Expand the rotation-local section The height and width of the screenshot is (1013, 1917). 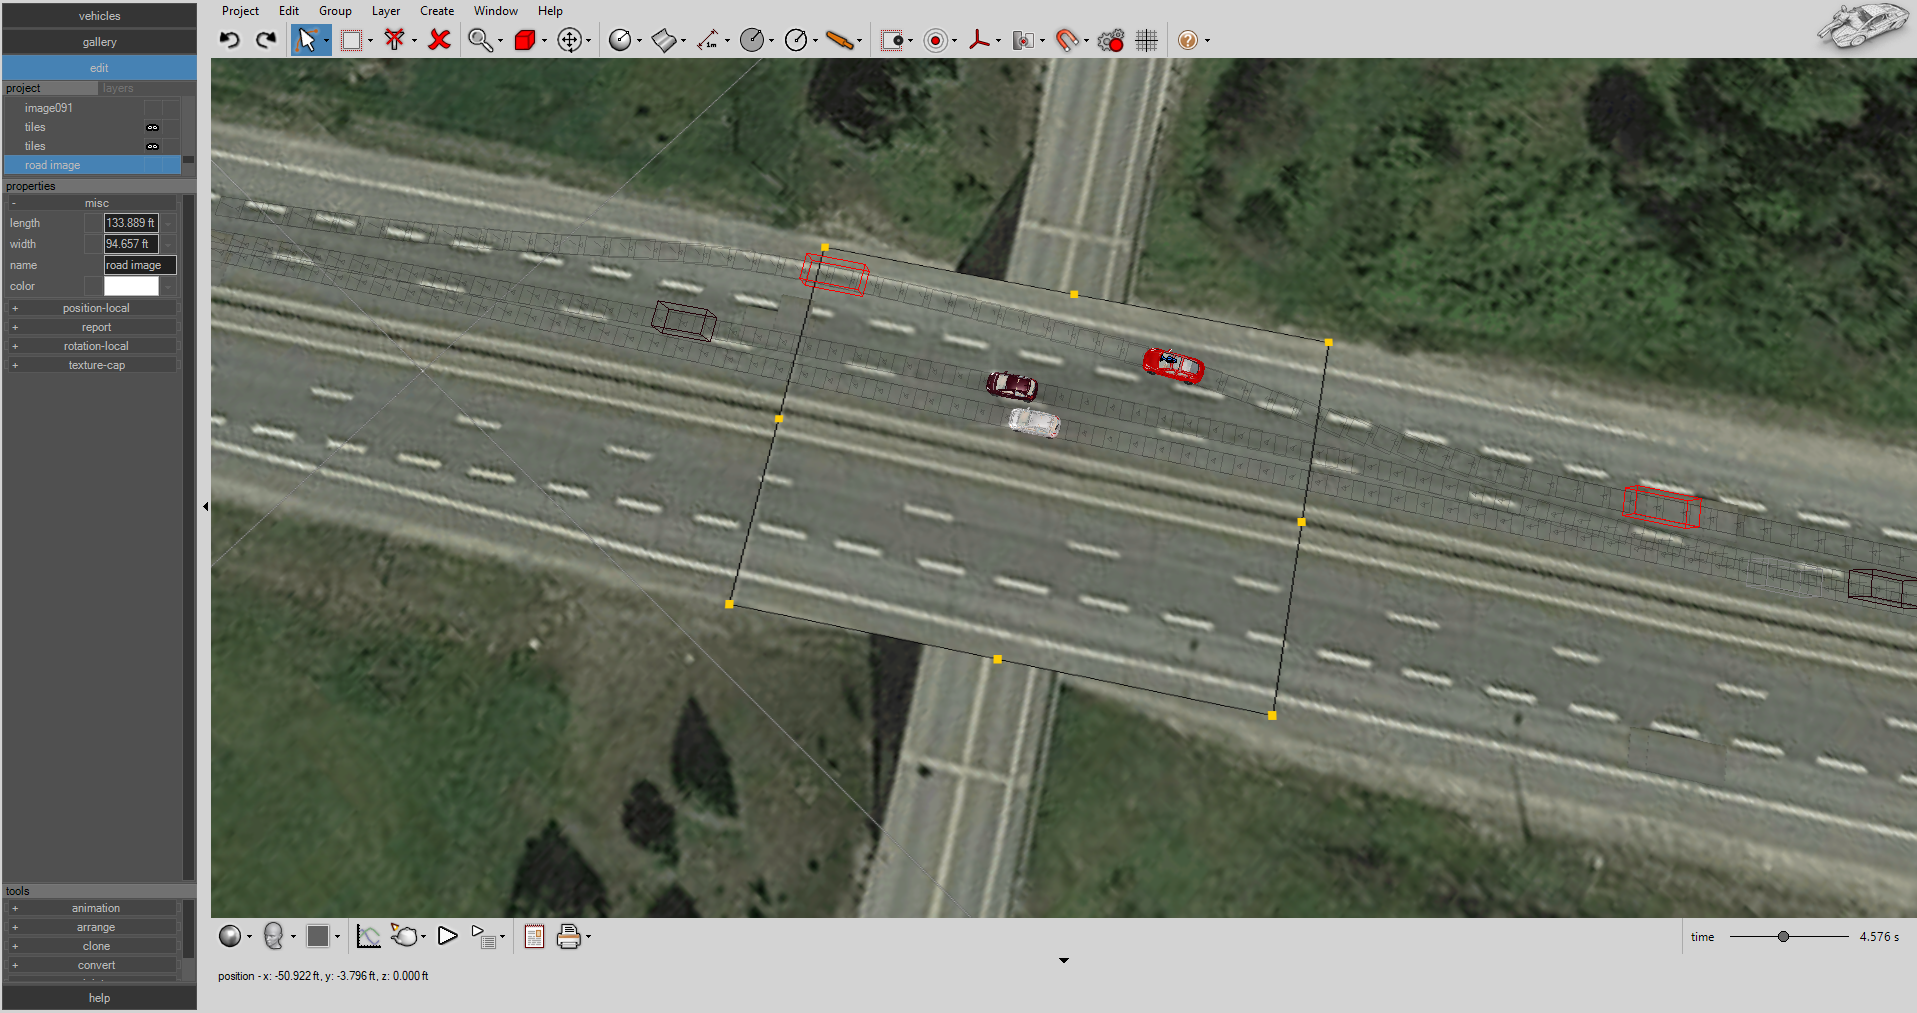click(15, 345)
